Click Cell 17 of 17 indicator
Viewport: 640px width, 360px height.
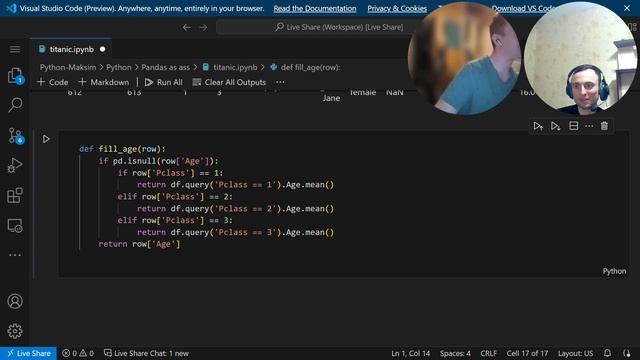[527, 353]
